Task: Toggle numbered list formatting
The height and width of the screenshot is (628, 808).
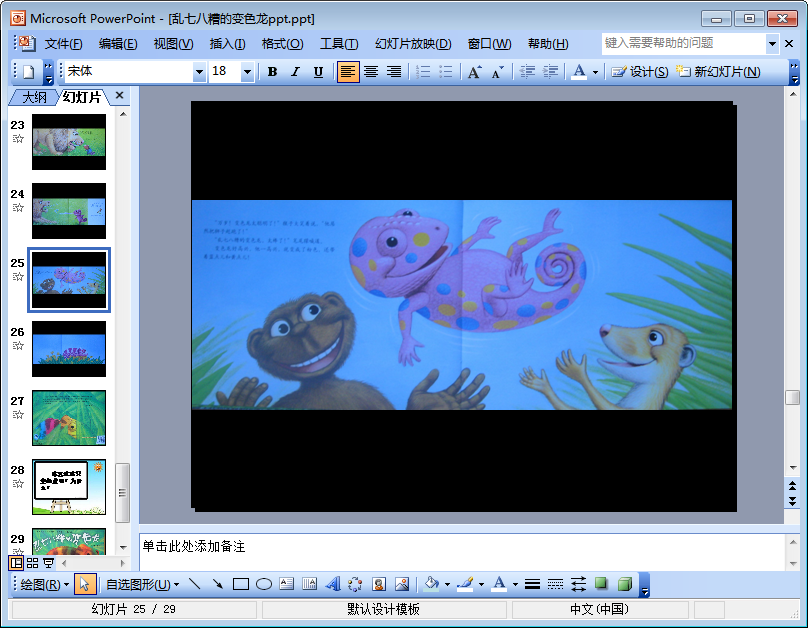Action: click(x=423, y=72)
